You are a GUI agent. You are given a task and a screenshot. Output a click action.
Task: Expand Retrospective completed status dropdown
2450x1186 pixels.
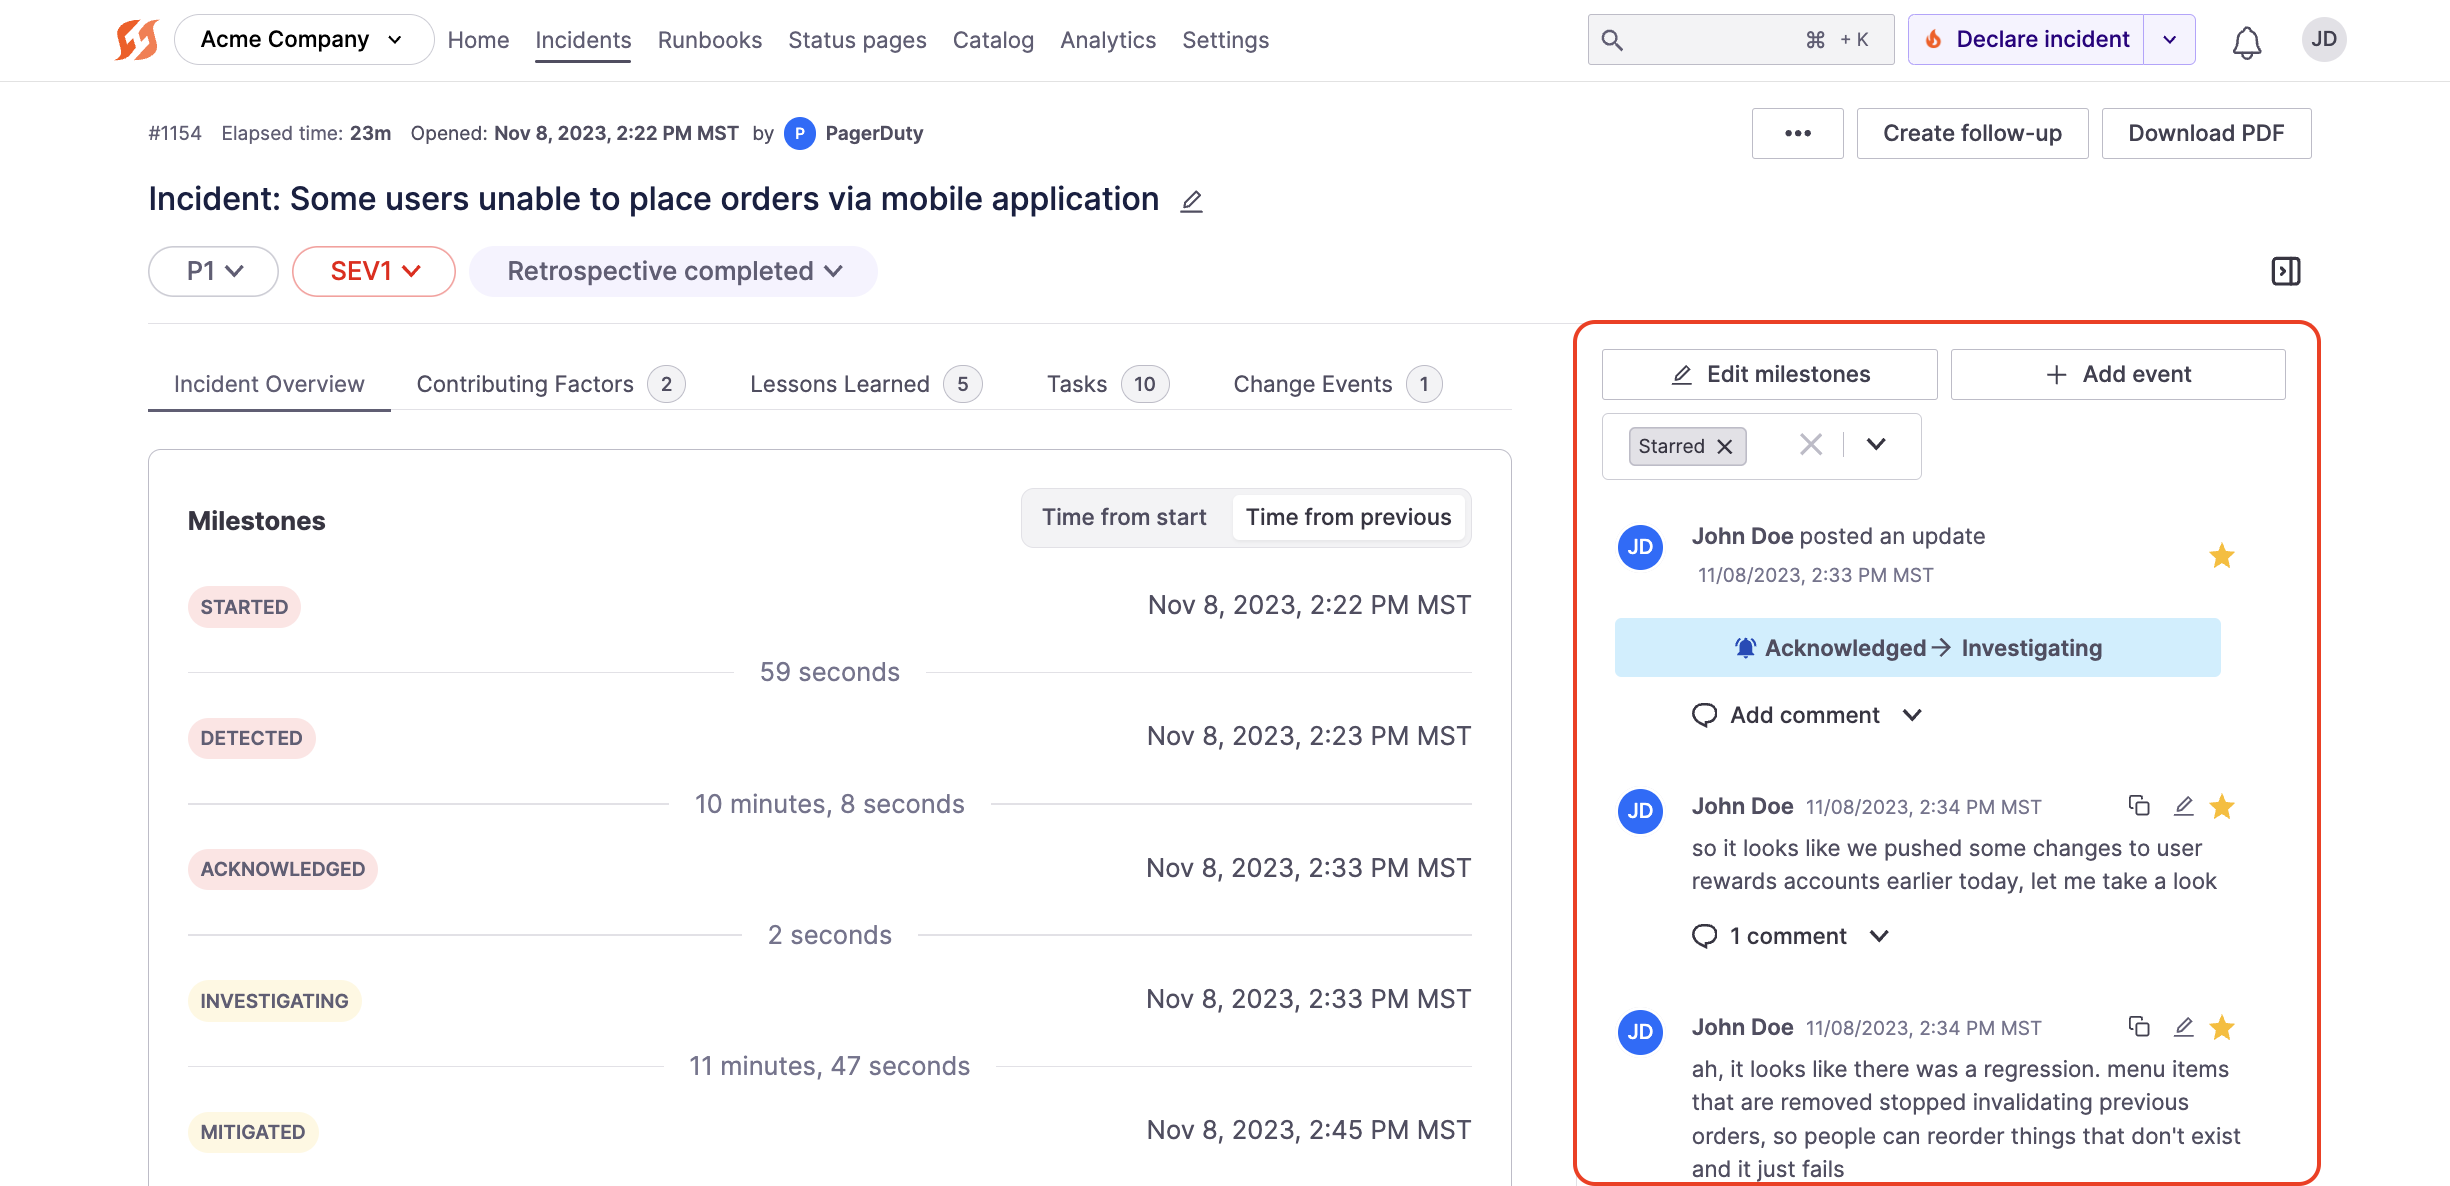point(674,271)
